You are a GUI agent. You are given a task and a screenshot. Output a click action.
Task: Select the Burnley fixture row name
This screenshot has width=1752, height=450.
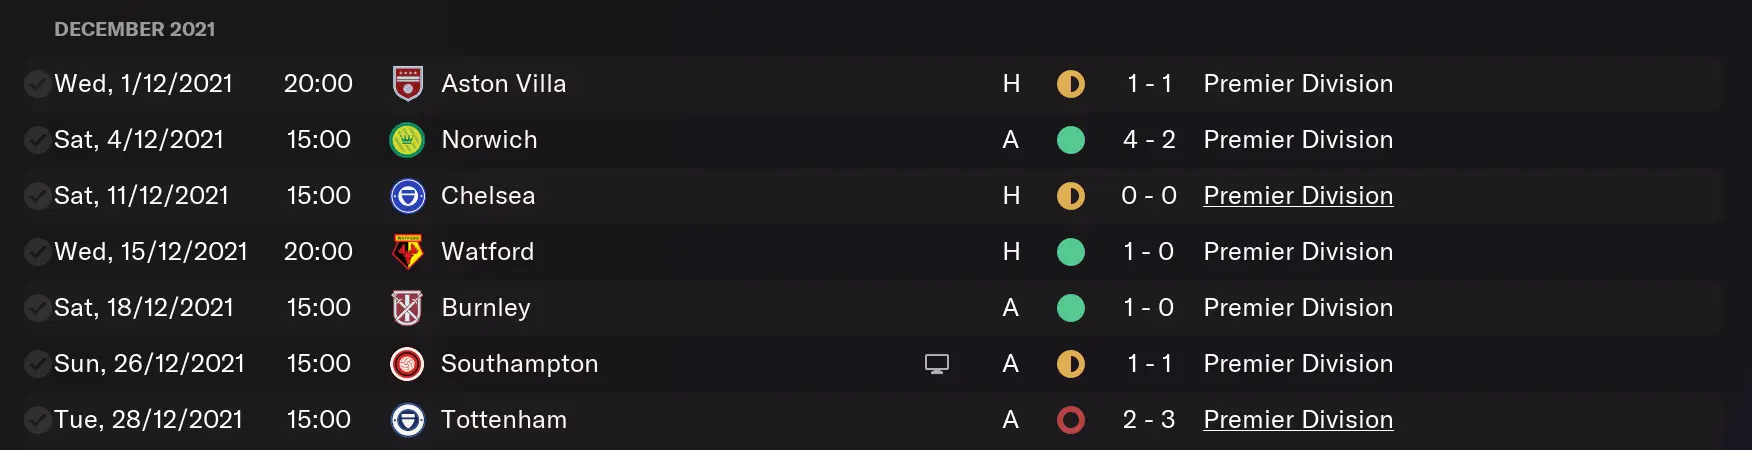click(x=486, y=308)
